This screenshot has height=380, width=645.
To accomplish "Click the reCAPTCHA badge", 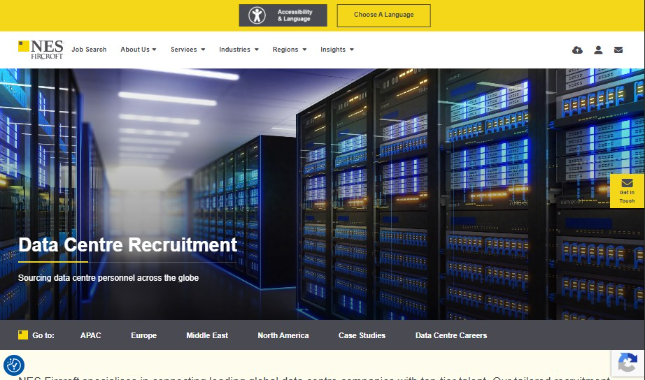I will 627,364.
